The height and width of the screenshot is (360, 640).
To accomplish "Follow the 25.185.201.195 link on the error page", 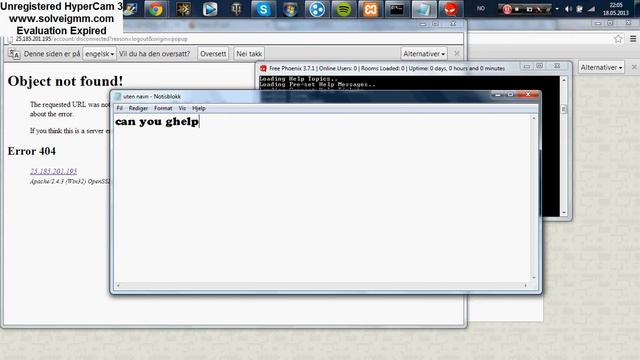I will pyautogui.click(x=53, y=171).
